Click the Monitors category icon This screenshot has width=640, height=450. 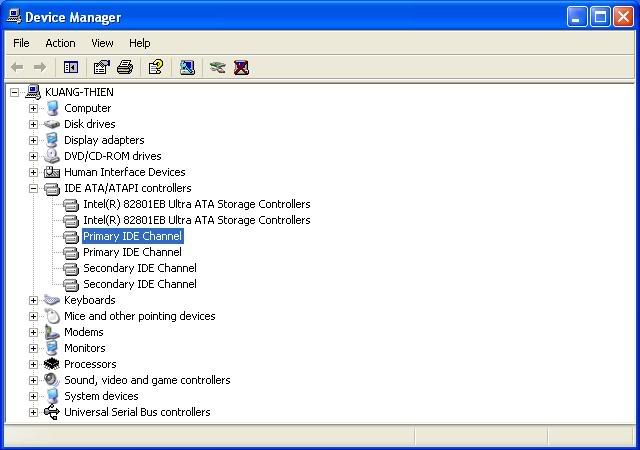pyautogui.click(x=52, y=348)
